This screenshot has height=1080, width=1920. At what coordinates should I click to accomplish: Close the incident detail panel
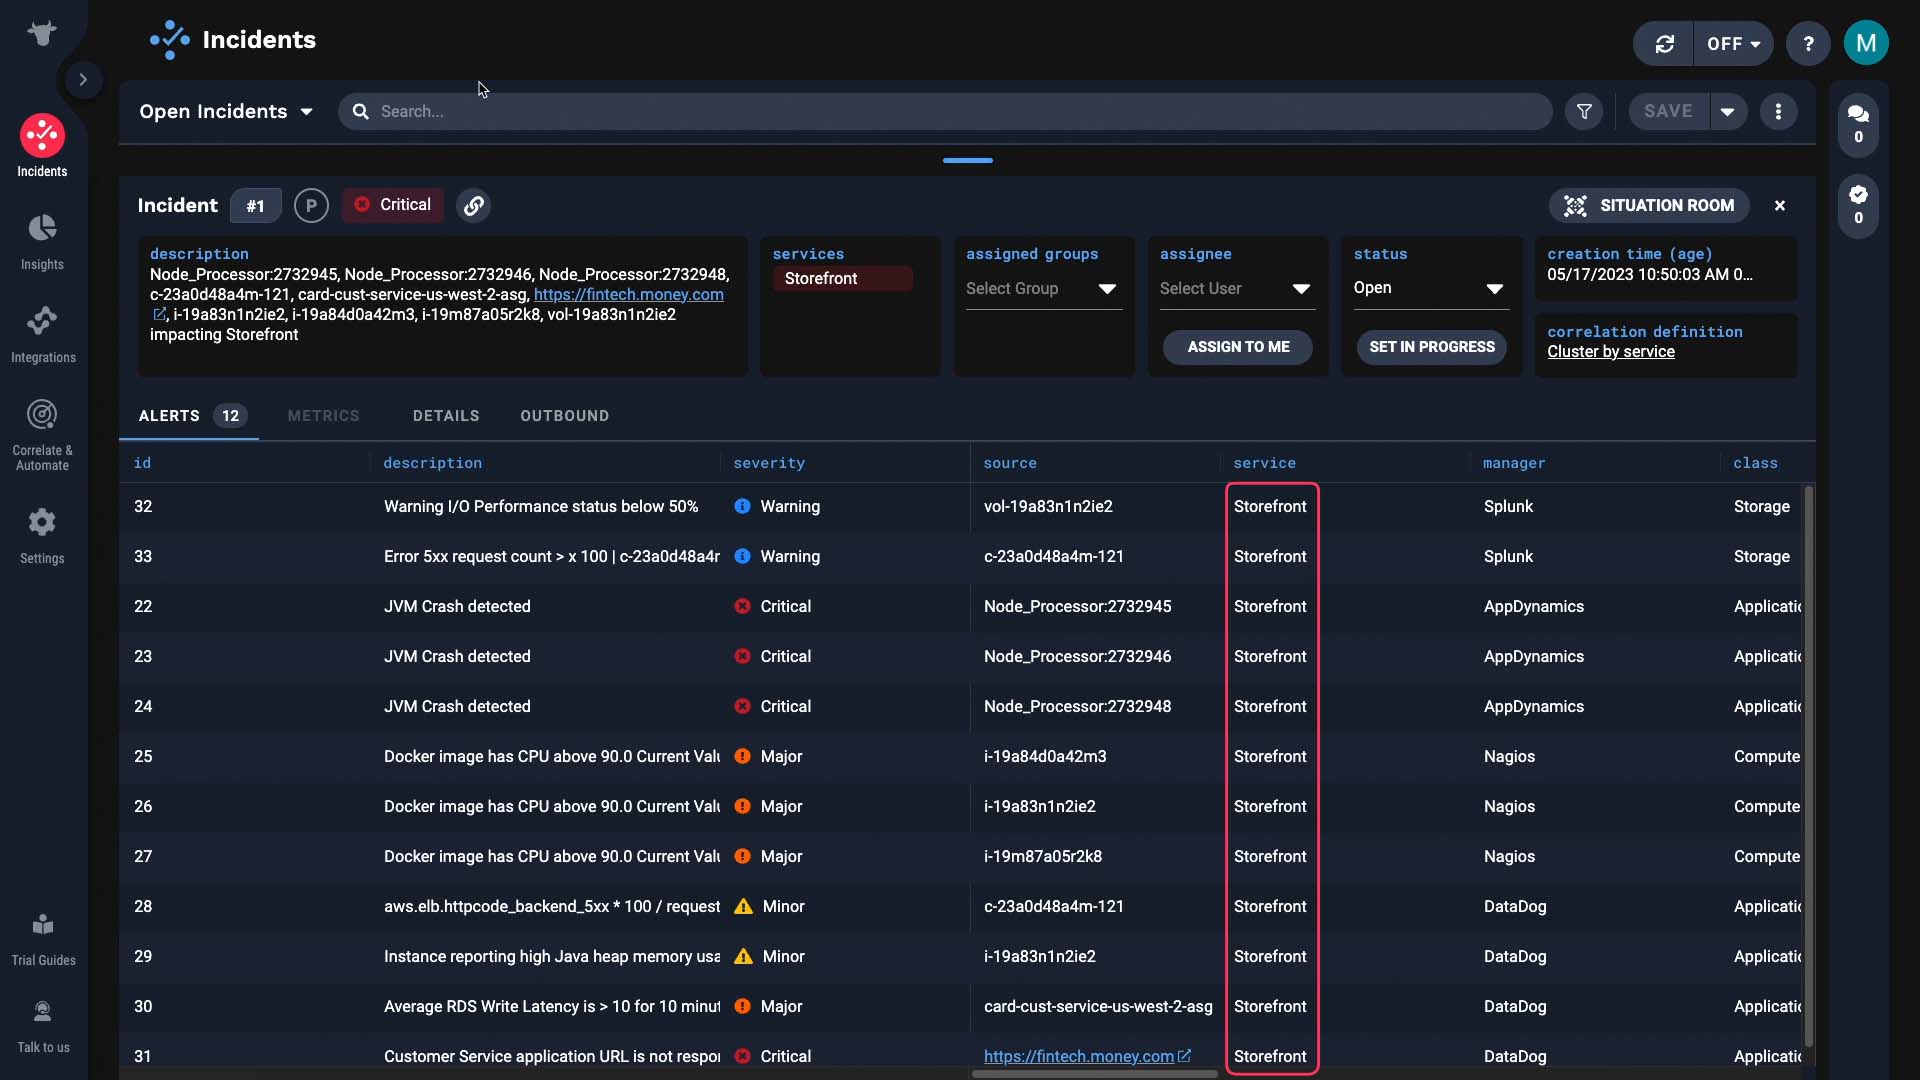(x=1780, y=205)
